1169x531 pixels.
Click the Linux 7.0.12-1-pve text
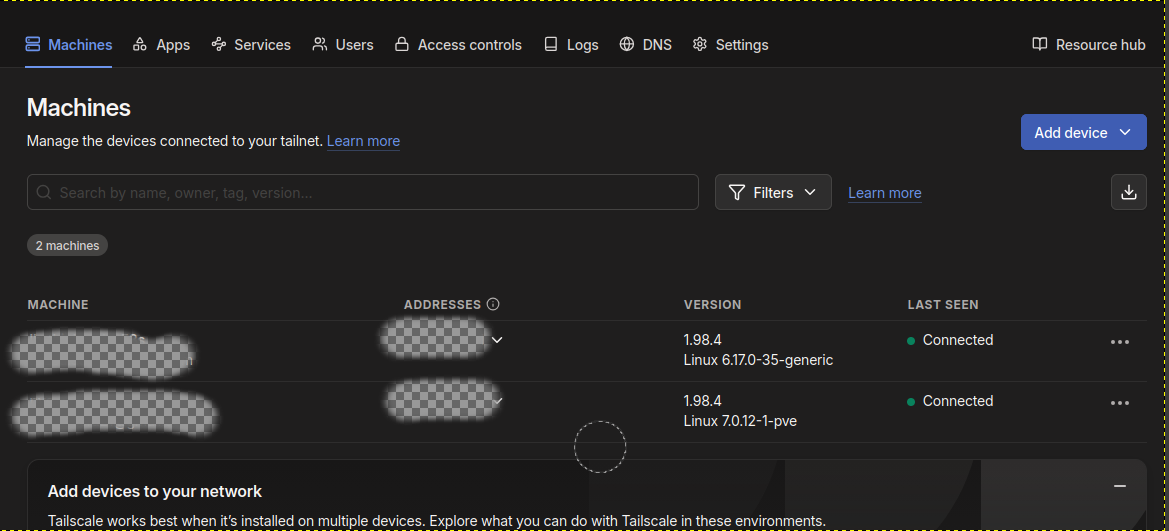pos(740,421)
